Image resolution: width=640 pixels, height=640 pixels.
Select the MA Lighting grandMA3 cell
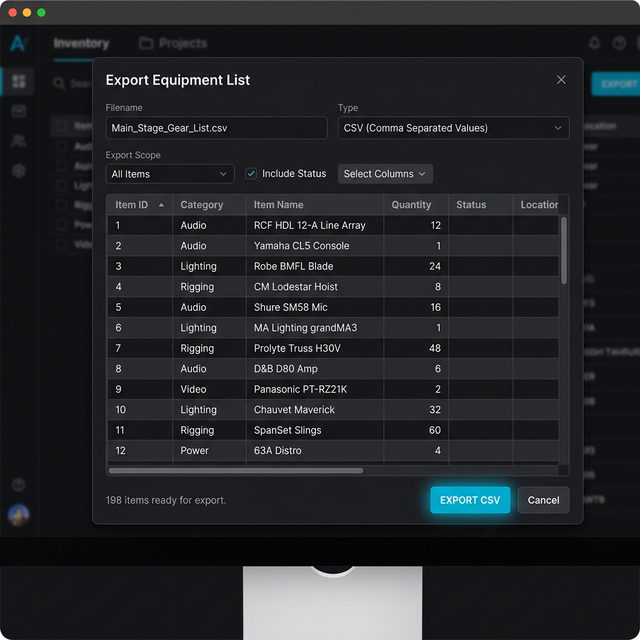click(x=314, y=327)
